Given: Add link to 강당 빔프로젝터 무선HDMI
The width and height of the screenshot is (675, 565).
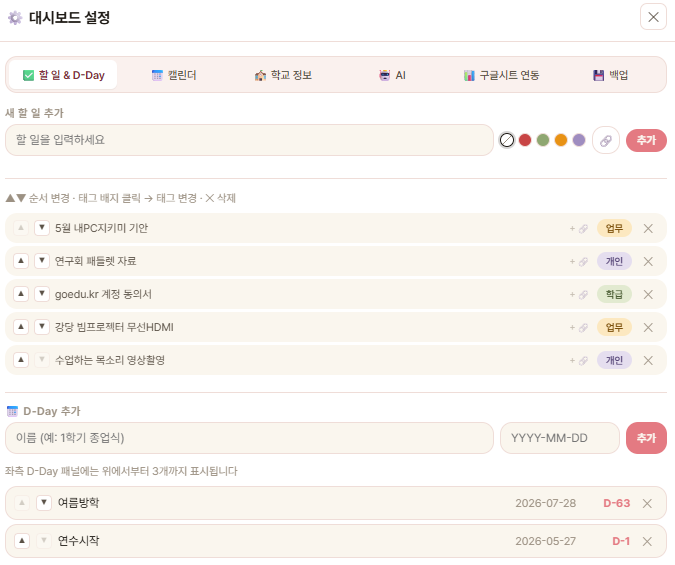Looking at the screenshot, I should click(x=579, y=328).
